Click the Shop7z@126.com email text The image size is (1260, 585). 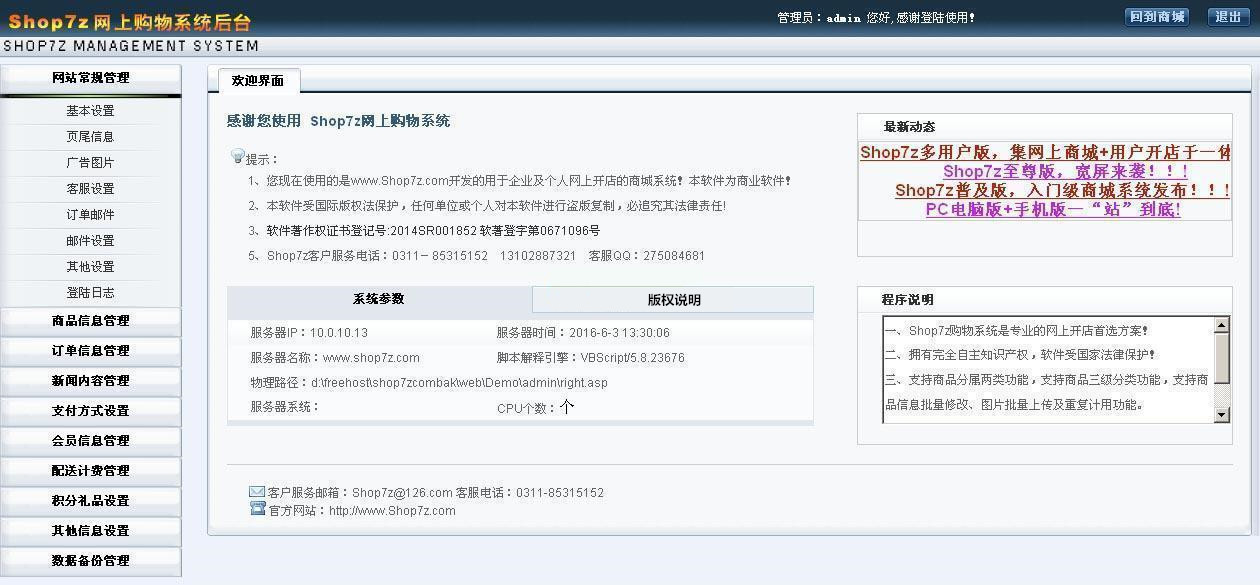[402, 493]
